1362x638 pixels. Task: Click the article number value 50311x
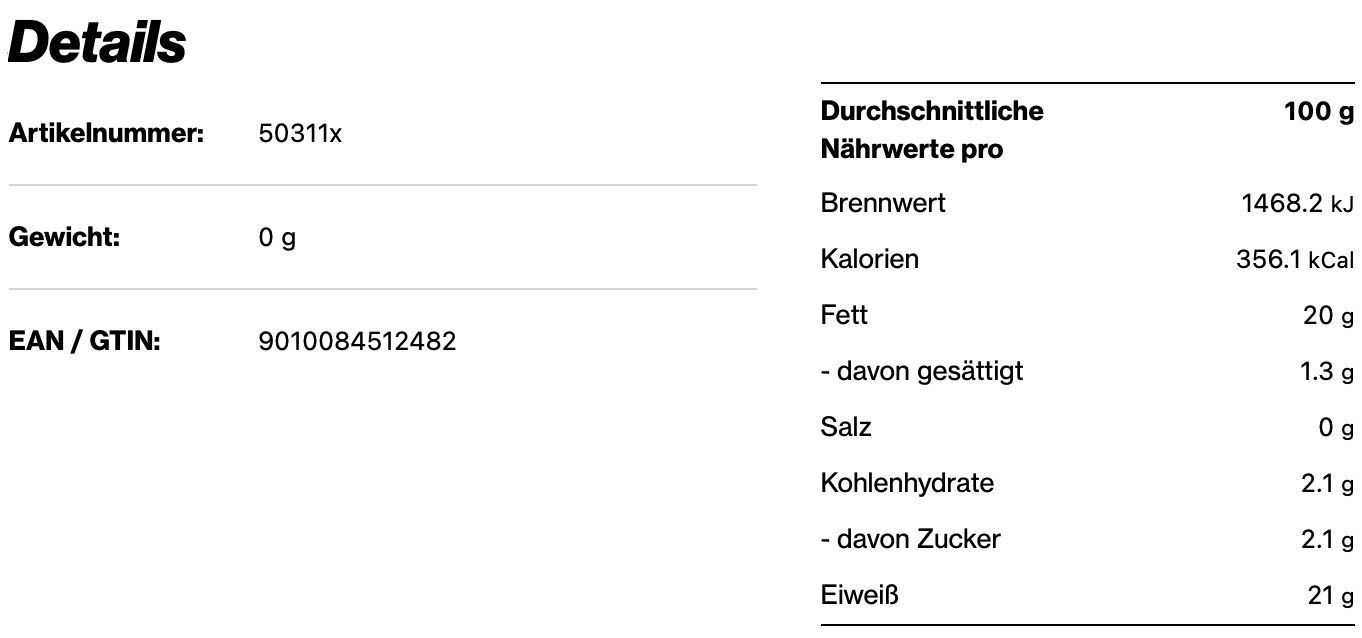(300, 134)
